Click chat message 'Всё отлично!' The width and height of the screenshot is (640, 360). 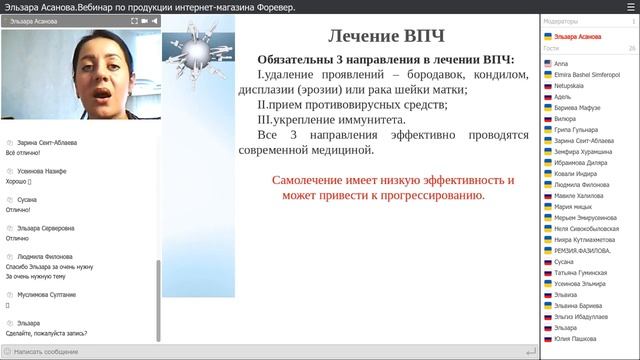23,153
